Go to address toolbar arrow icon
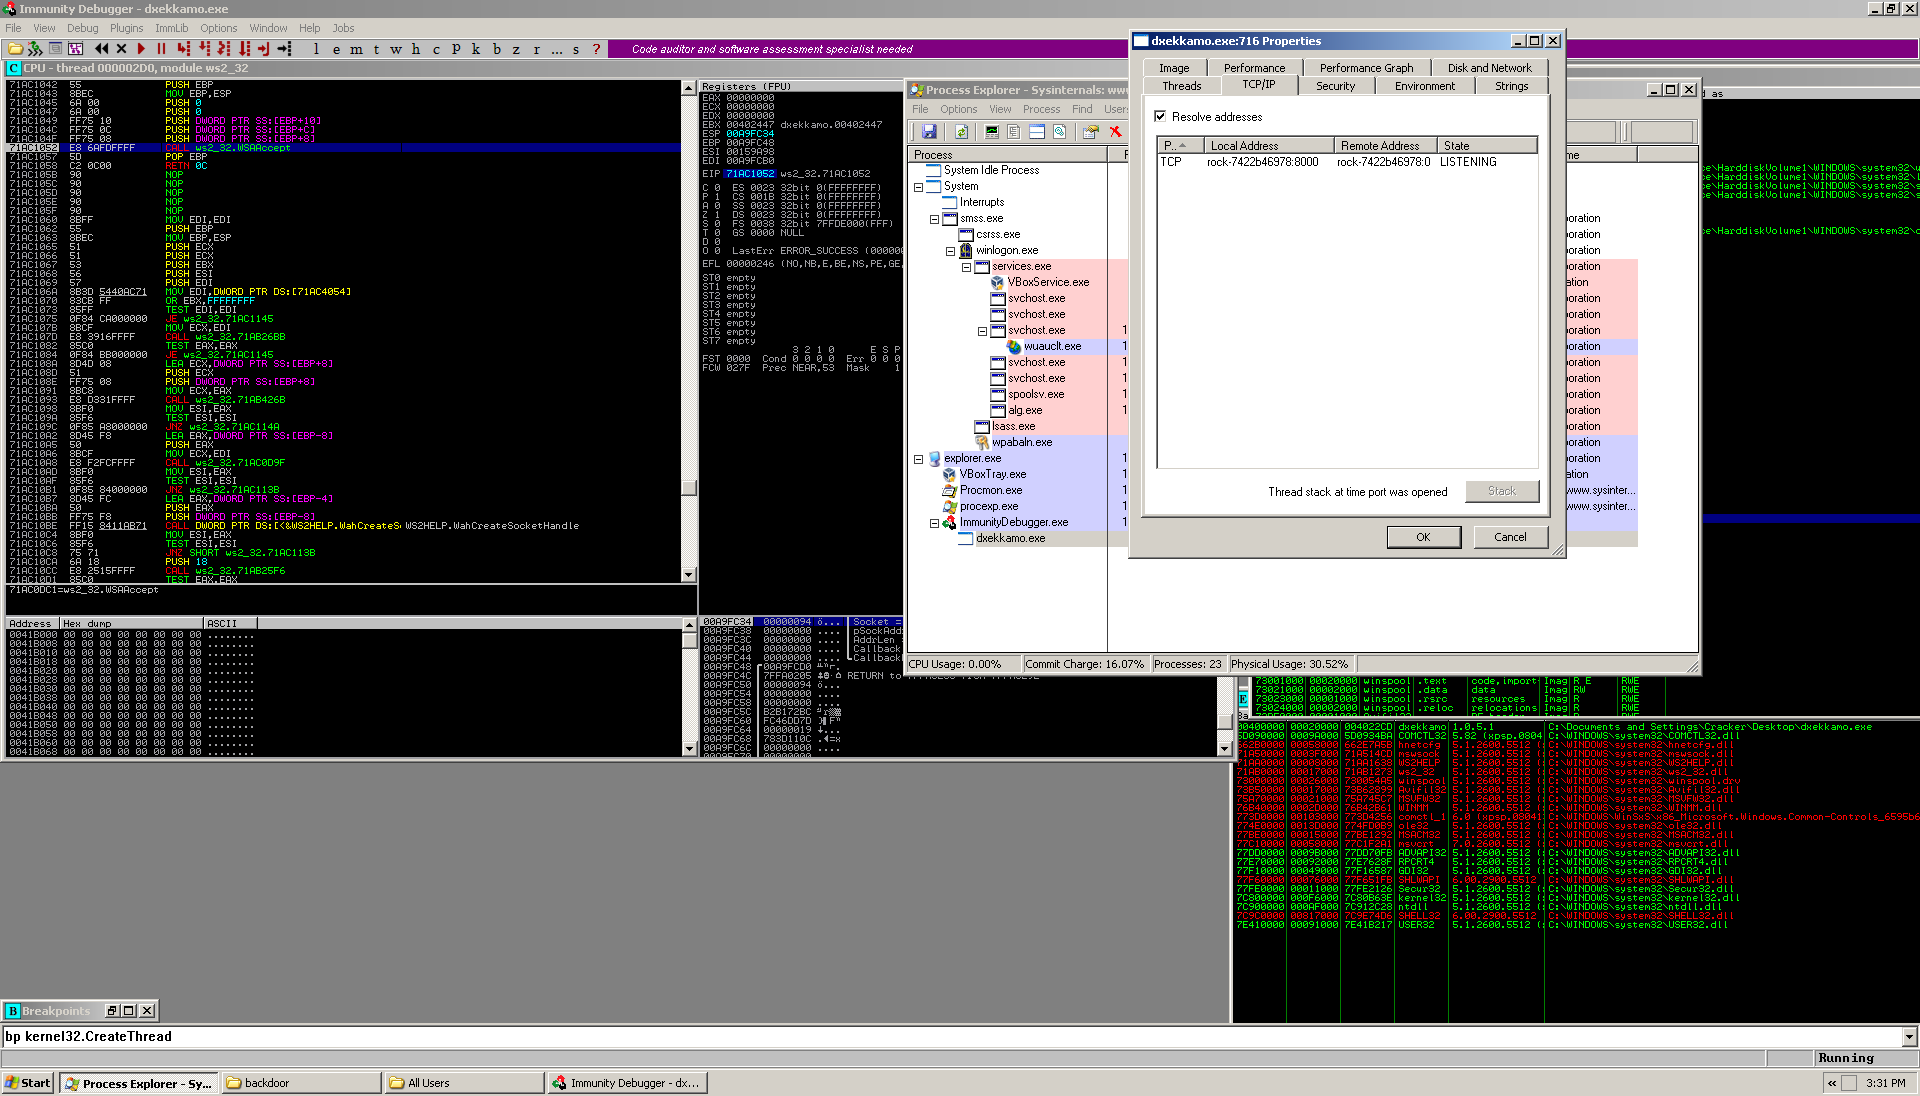This screenshot has height=1096, width=1920. (x=285, y=48)
